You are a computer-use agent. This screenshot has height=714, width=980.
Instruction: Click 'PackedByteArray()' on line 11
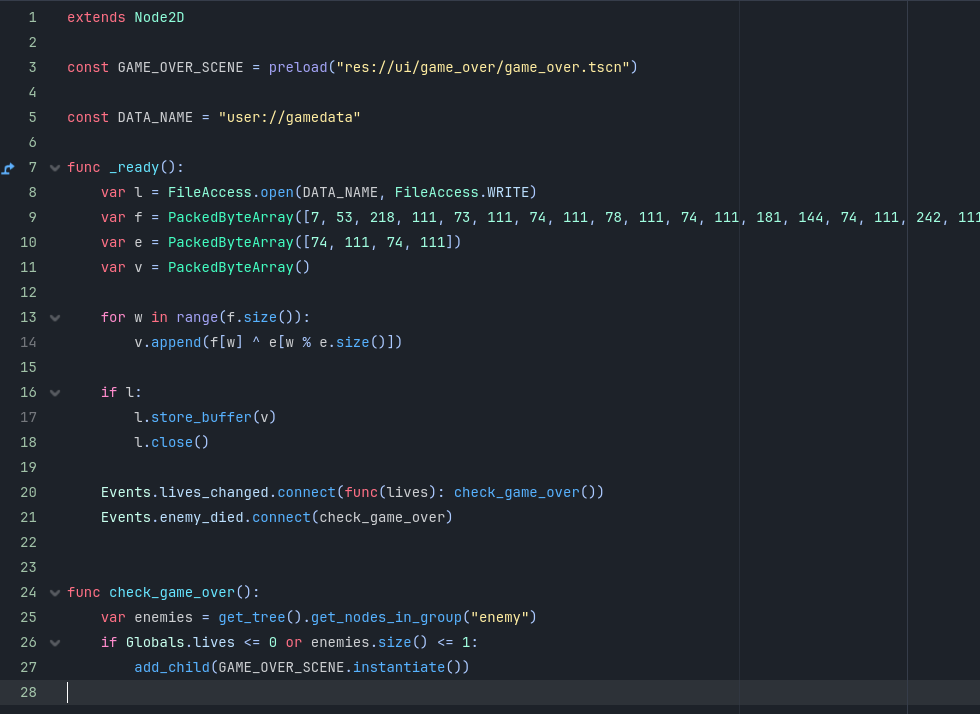click(x=239, y=268)
